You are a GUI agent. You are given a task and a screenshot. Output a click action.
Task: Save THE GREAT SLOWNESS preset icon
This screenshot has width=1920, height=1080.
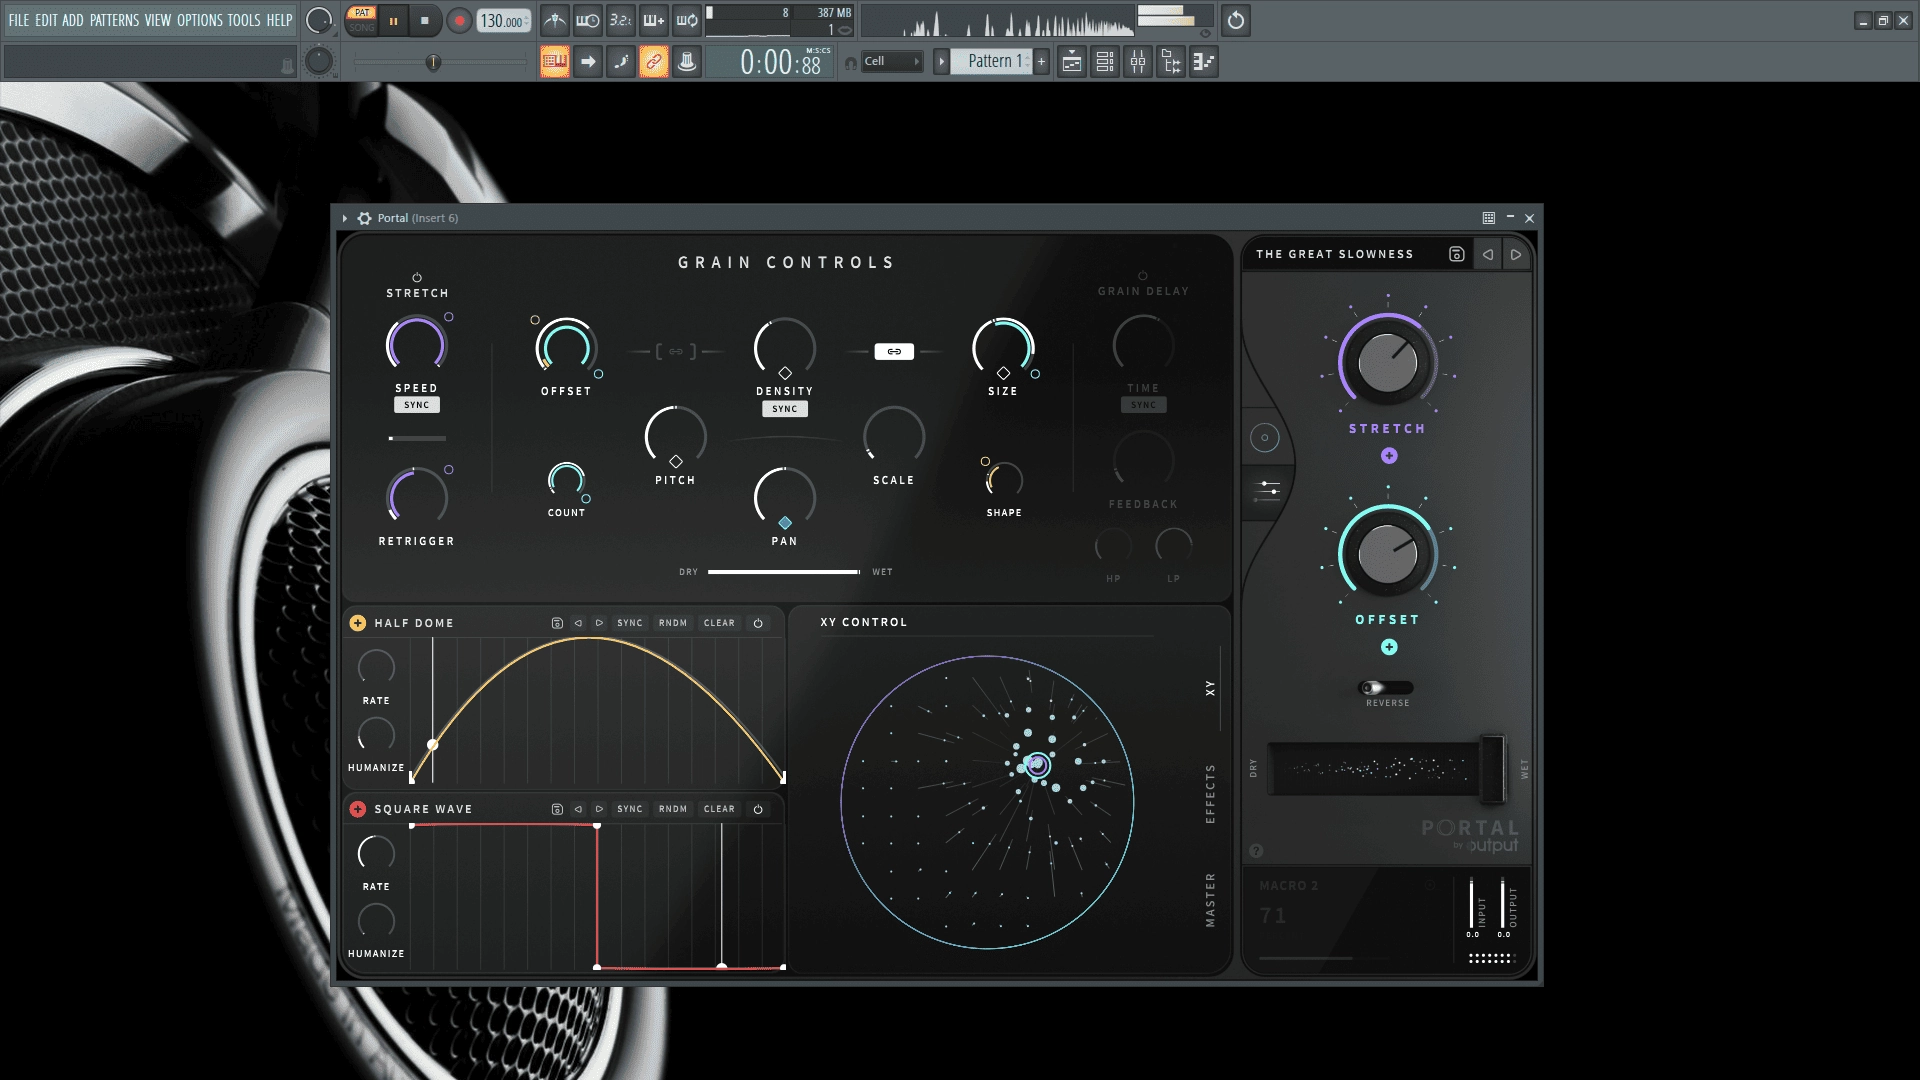point(1457,254)
